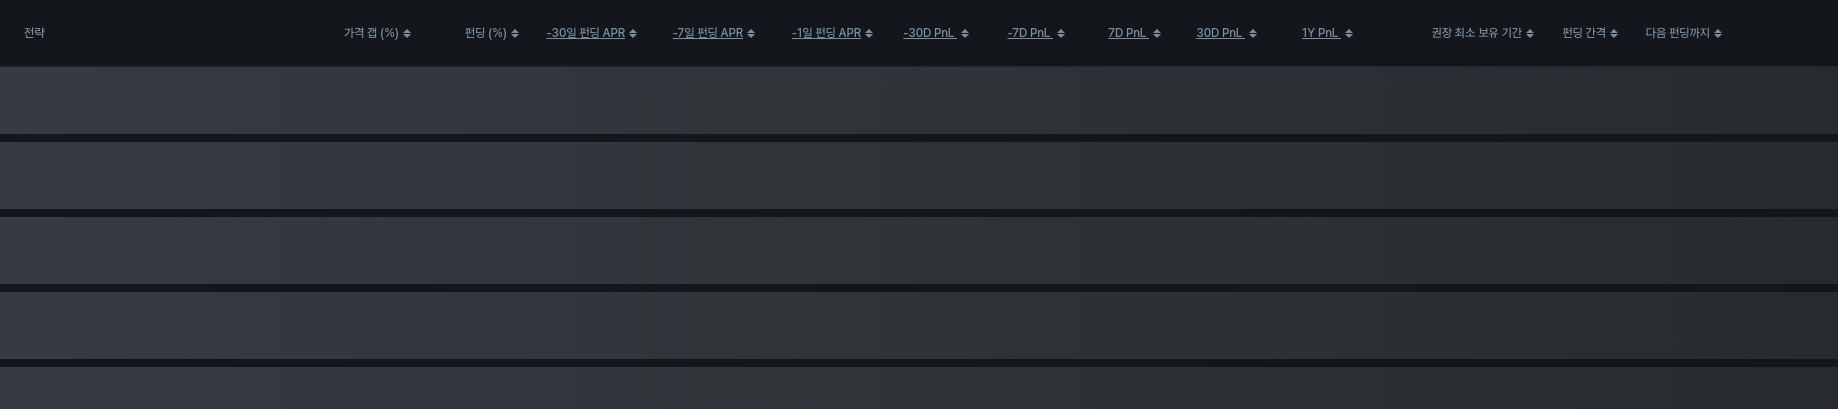Select the first empty table row
The height and width of the screenshot is (409, 1838).
tap(919, 100)
